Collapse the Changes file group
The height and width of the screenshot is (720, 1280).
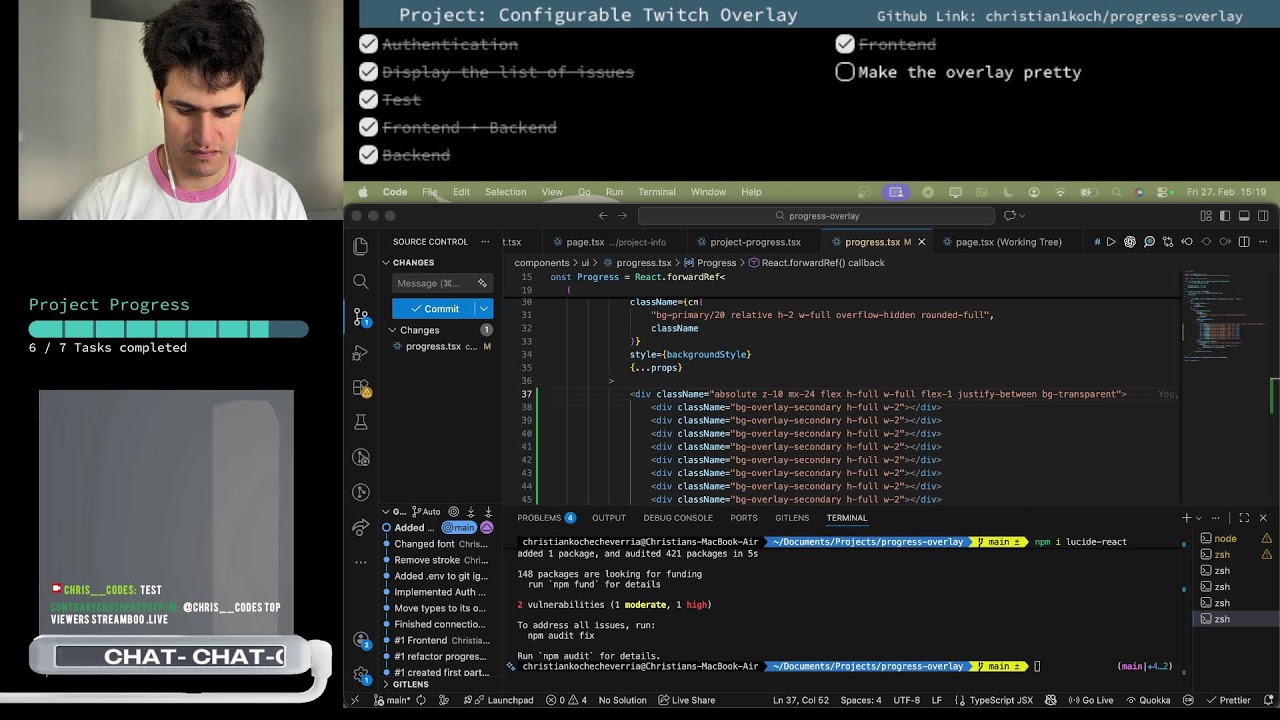pos(392,330)
